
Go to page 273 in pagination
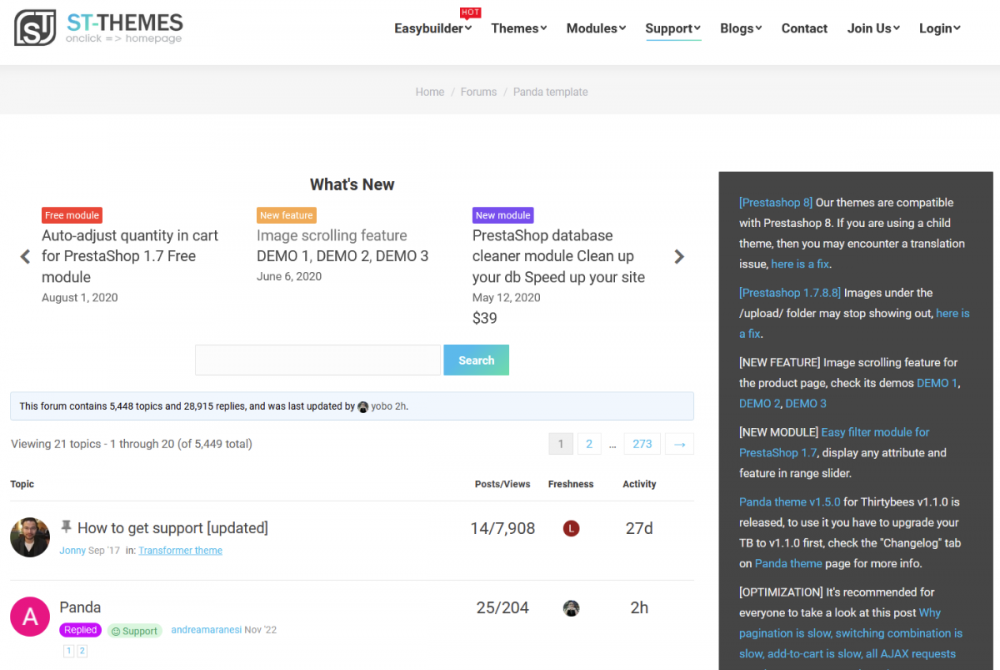(642, 444)
